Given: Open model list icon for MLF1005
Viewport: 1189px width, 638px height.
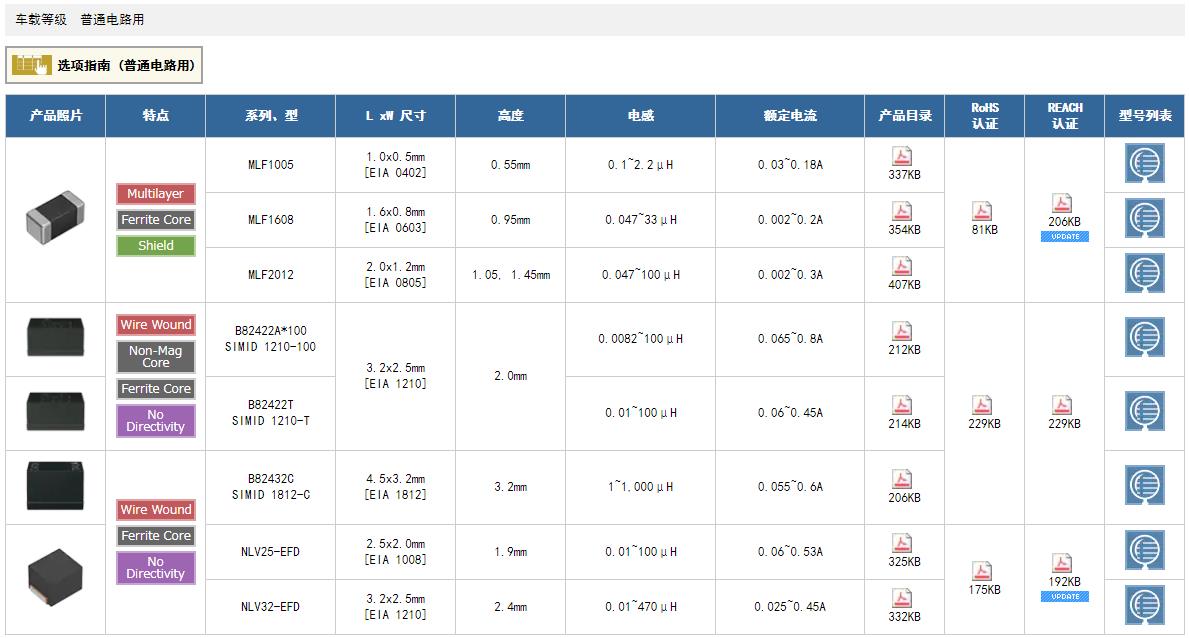Looking at the screenshot, I should click(1145, 163).
